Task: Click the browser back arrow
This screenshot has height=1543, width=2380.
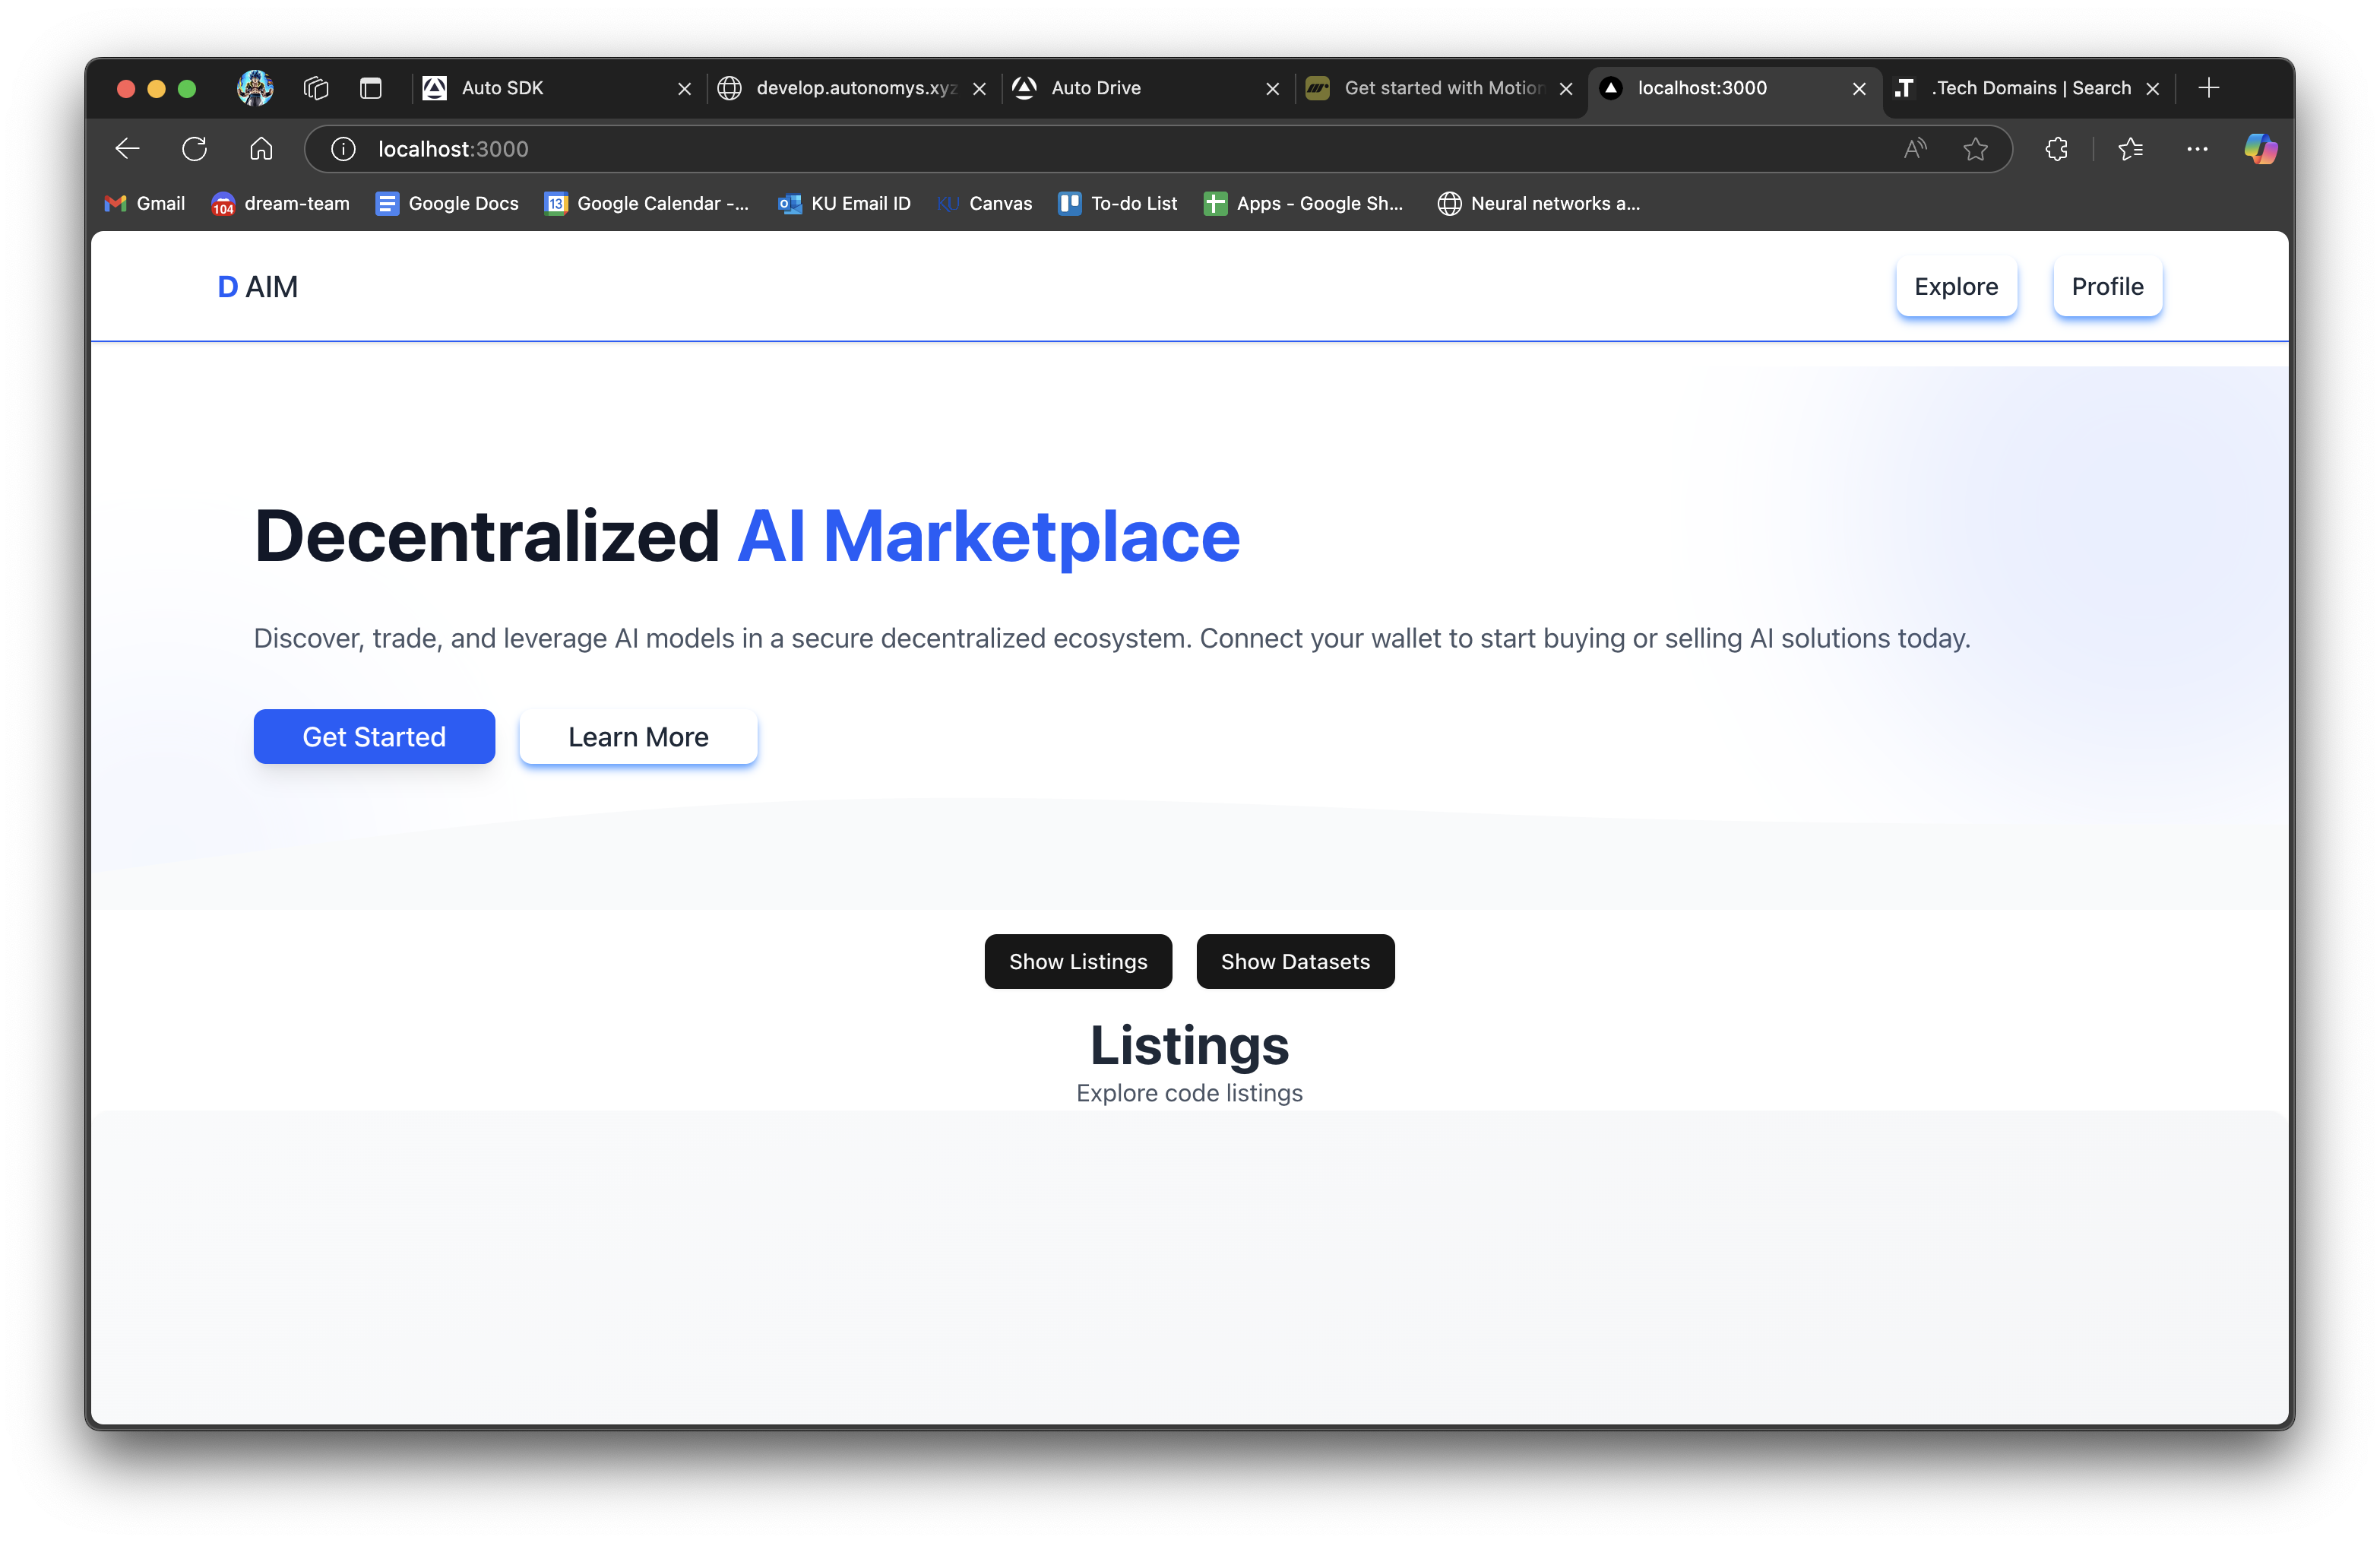Action: click(x=127, y=149)
